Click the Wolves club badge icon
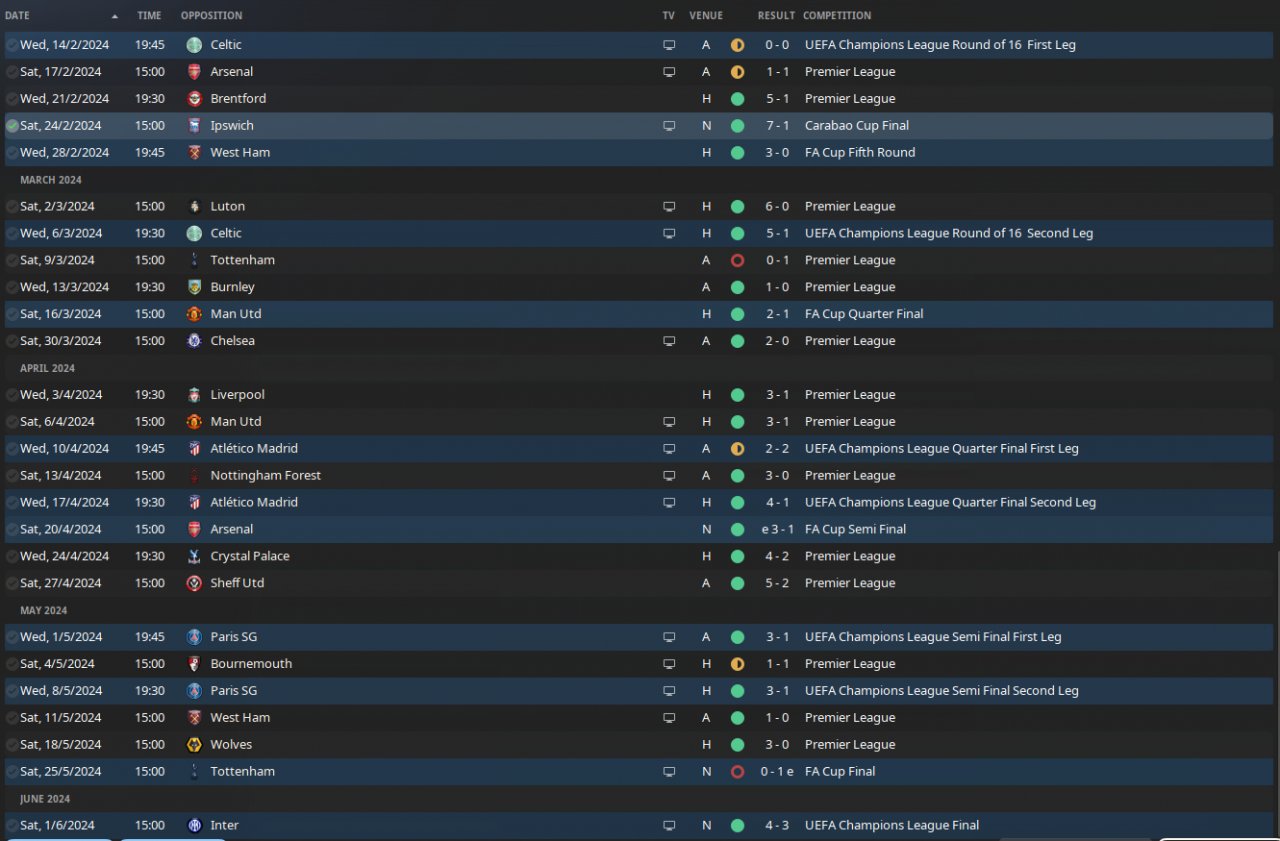This screenshot has width=1280, height=841. click(194, 745)
